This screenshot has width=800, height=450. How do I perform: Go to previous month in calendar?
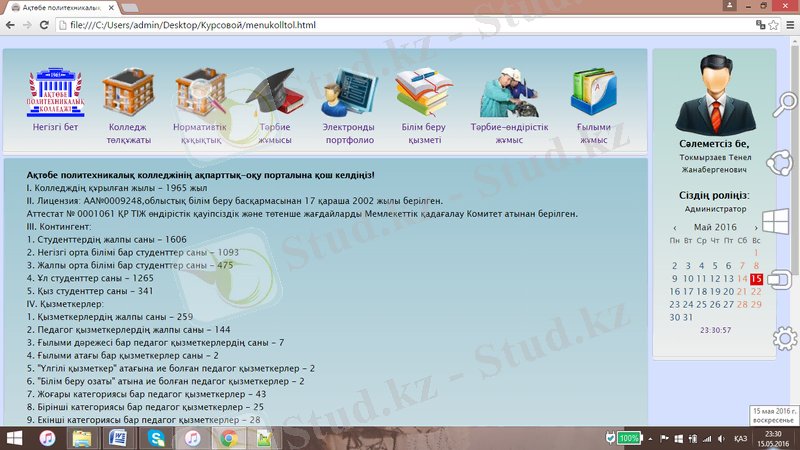(x=674, y=228)
